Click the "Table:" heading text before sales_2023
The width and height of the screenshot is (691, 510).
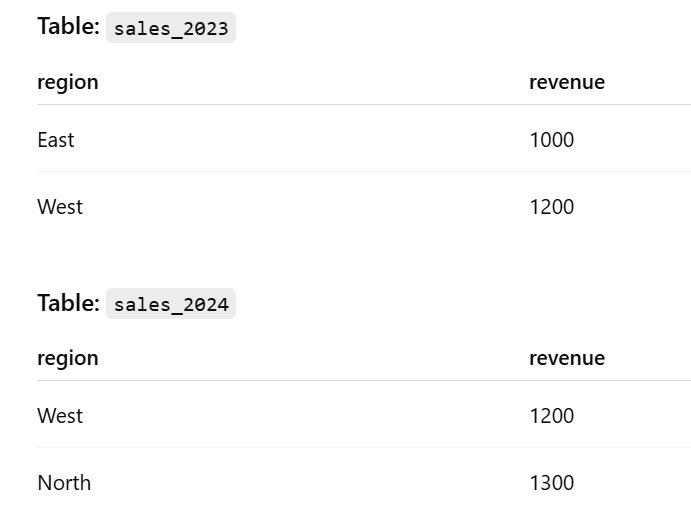point(69,26)
